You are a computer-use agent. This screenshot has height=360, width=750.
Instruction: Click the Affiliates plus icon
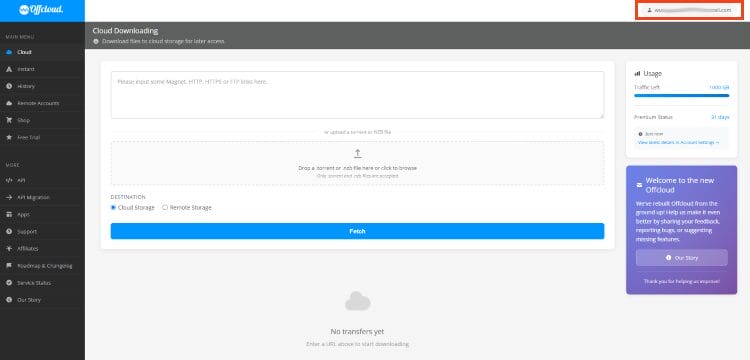point(9,249)
